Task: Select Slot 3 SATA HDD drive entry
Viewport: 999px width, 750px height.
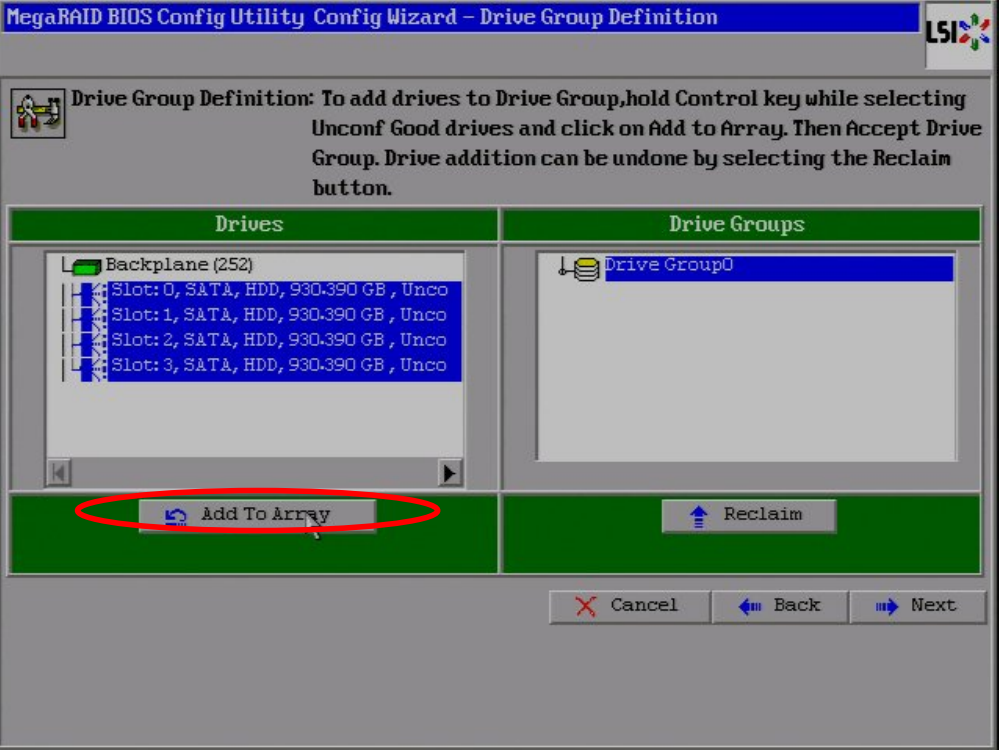Action: [x=278, y=365]
